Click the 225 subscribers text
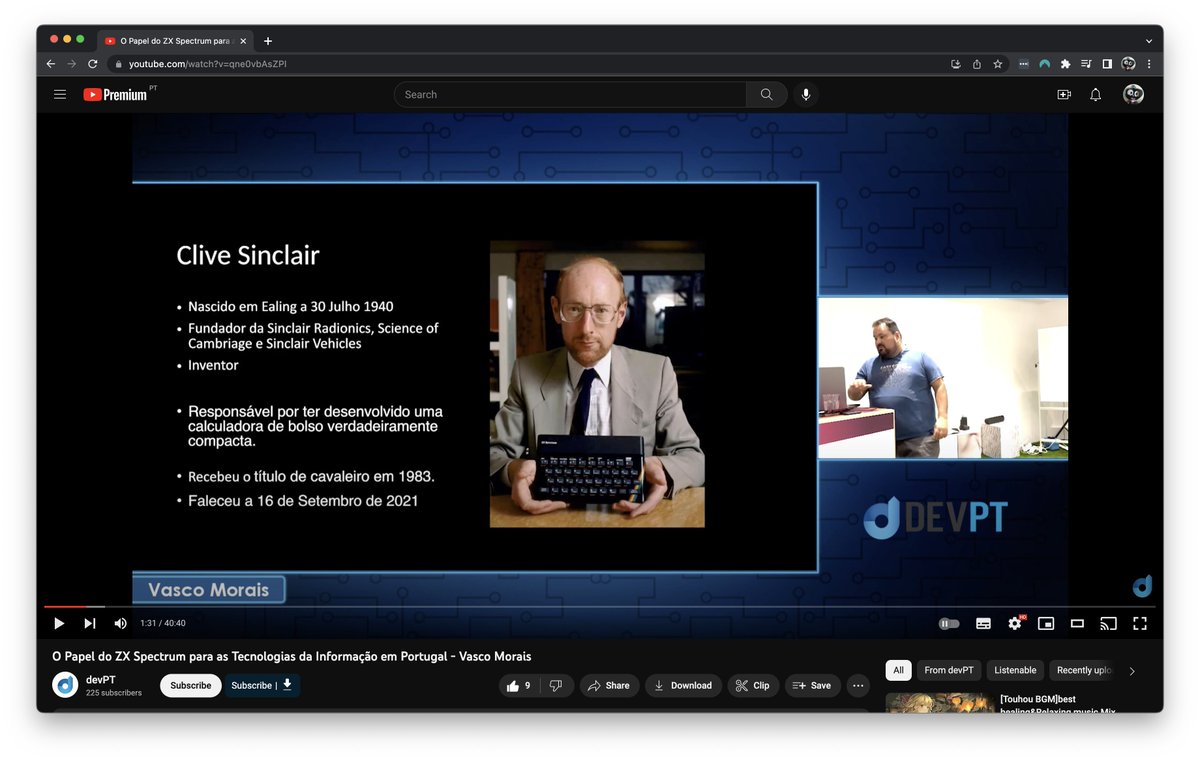The height and width of the screenshot is (761, 1200). 114,692
